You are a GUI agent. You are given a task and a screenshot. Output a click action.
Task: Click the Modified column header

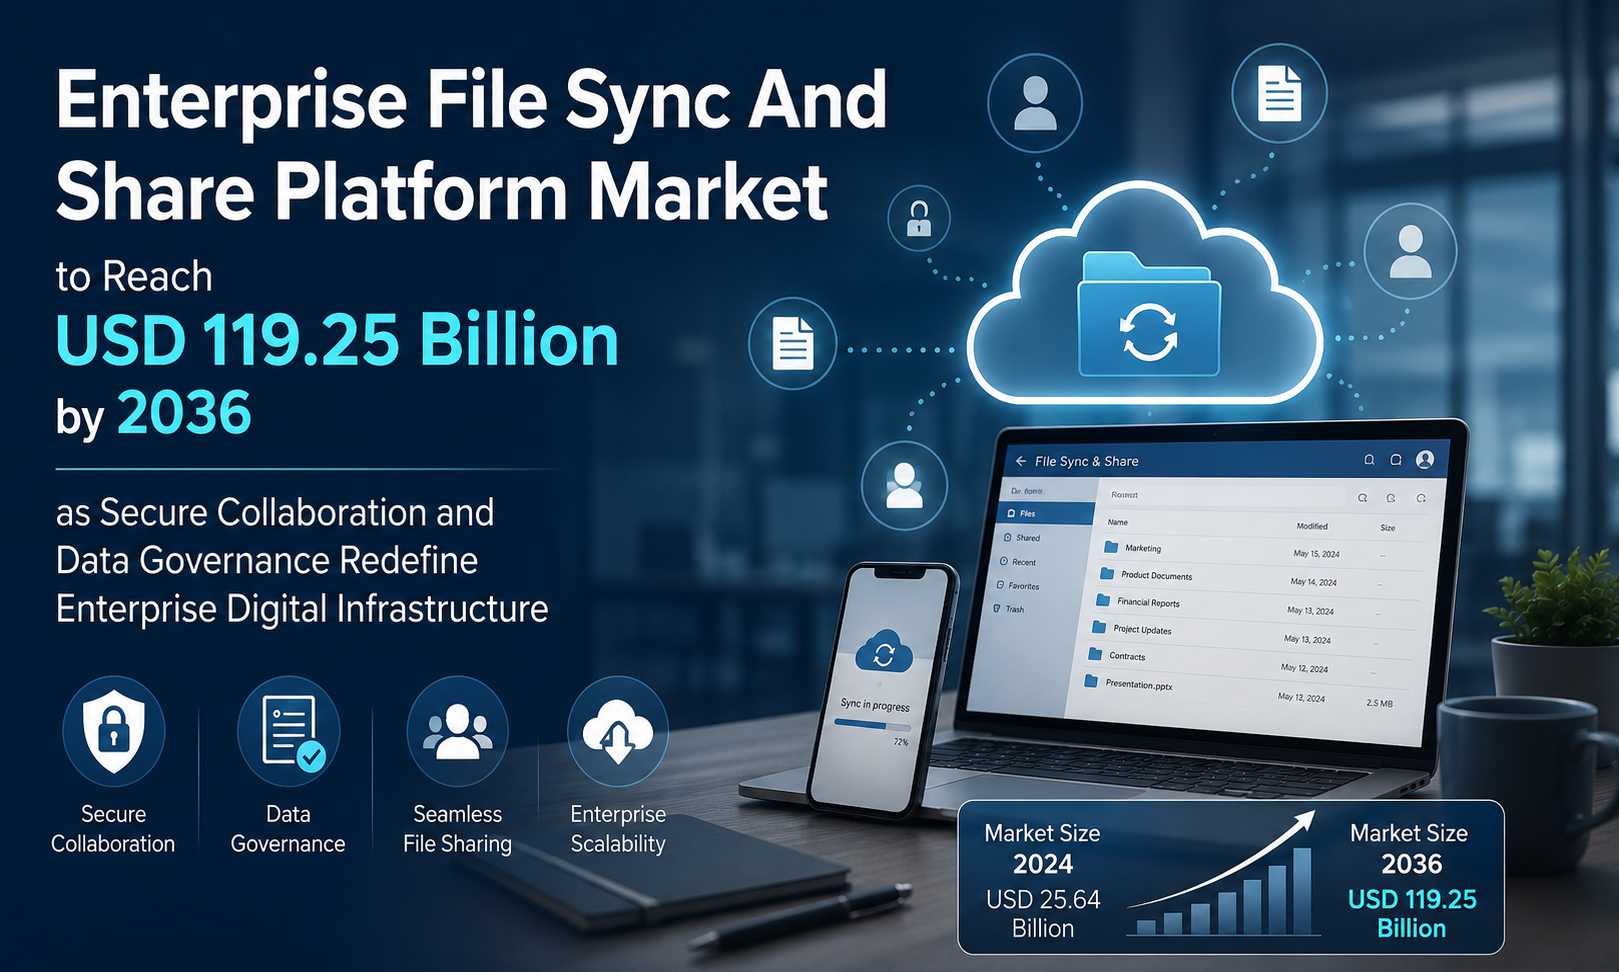(x=1312, y=526)
